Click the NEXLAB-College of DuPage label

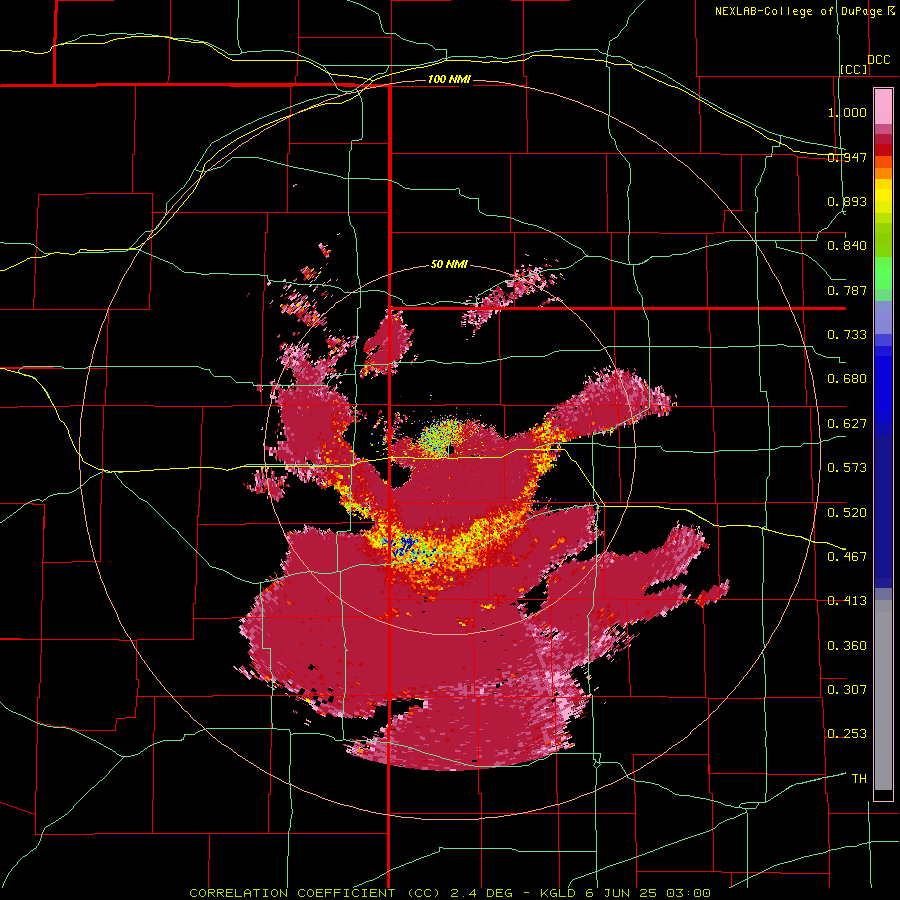point(798,11)
